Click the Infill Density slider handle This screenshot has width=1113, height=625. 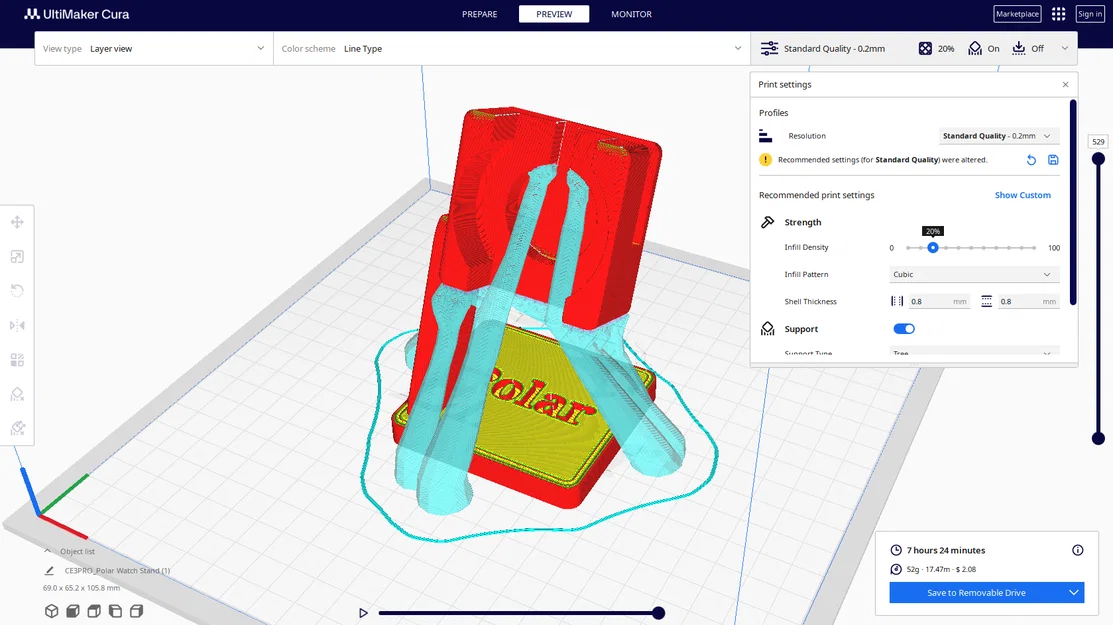[933, 248]
